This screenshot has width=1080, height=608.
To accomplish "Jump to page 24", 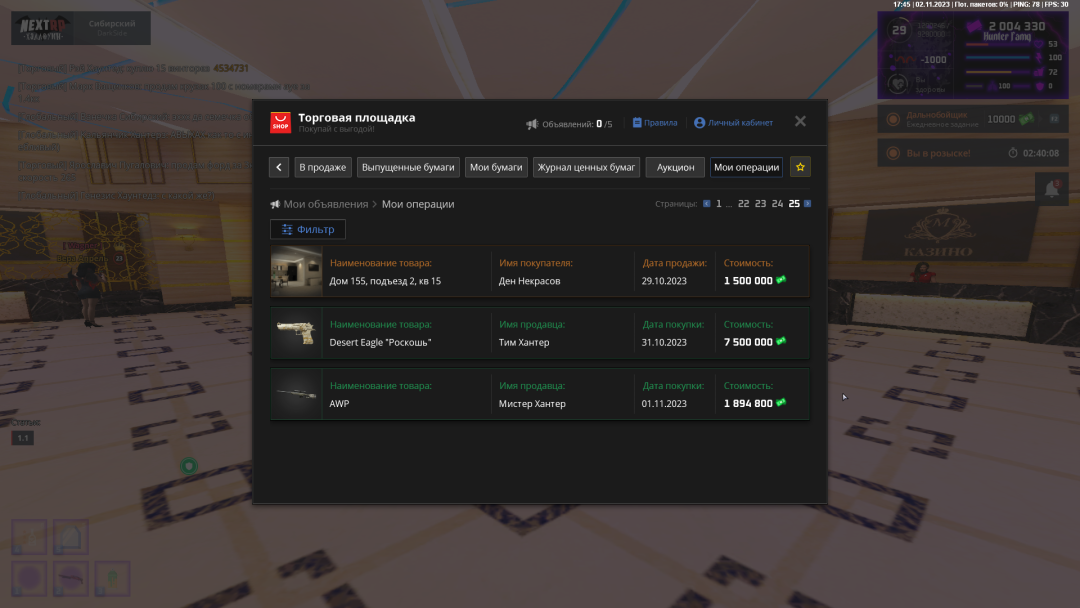I will (x=777, y=204).
